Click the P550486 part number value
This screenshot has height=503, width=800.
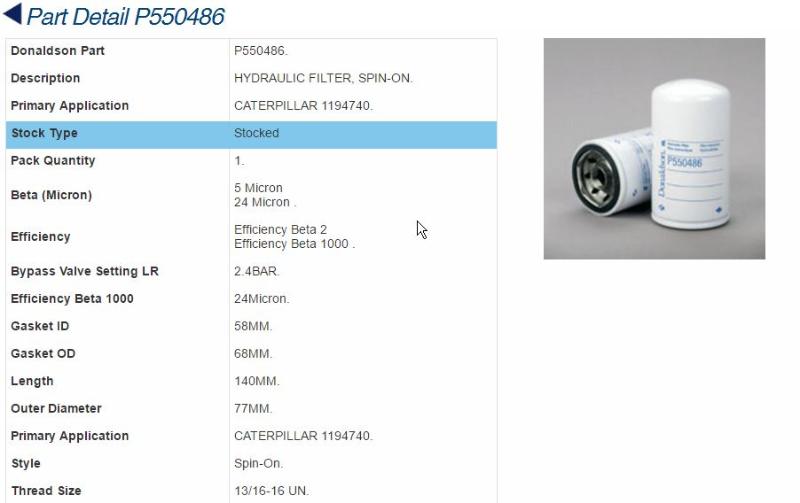point(261,51)
